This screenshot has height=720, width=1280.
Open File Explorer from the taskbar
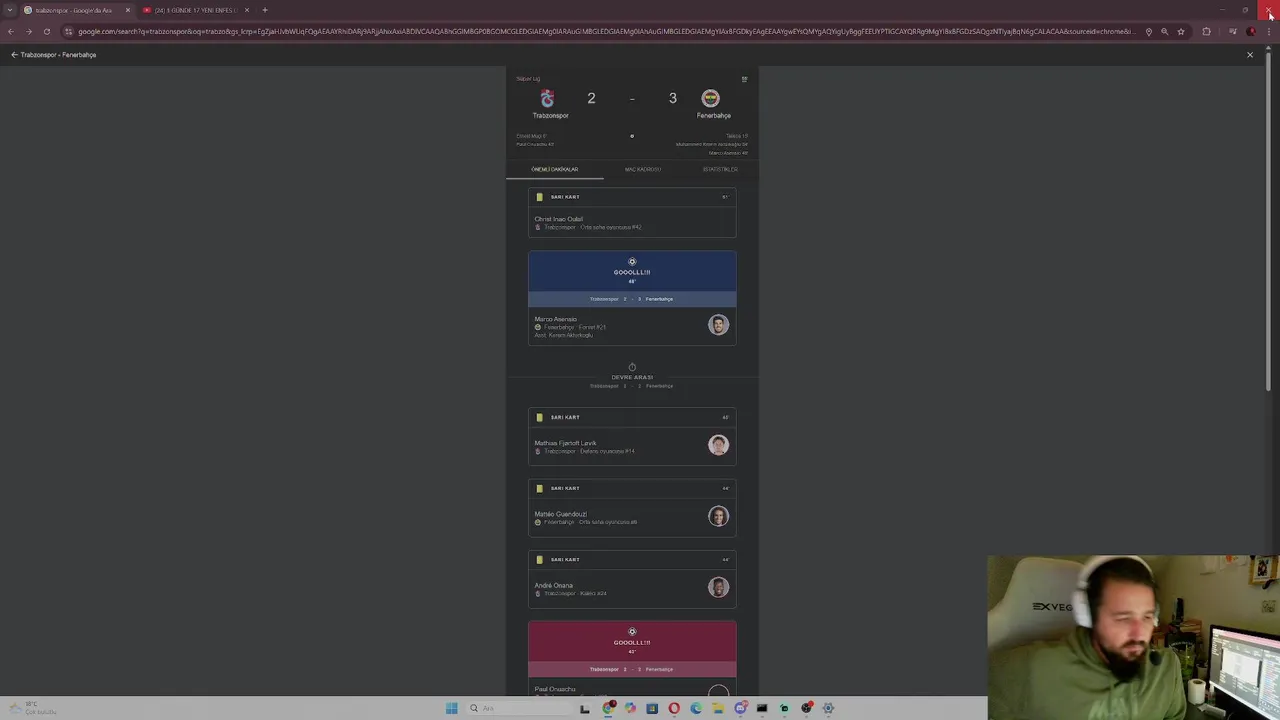coord(718,708)
